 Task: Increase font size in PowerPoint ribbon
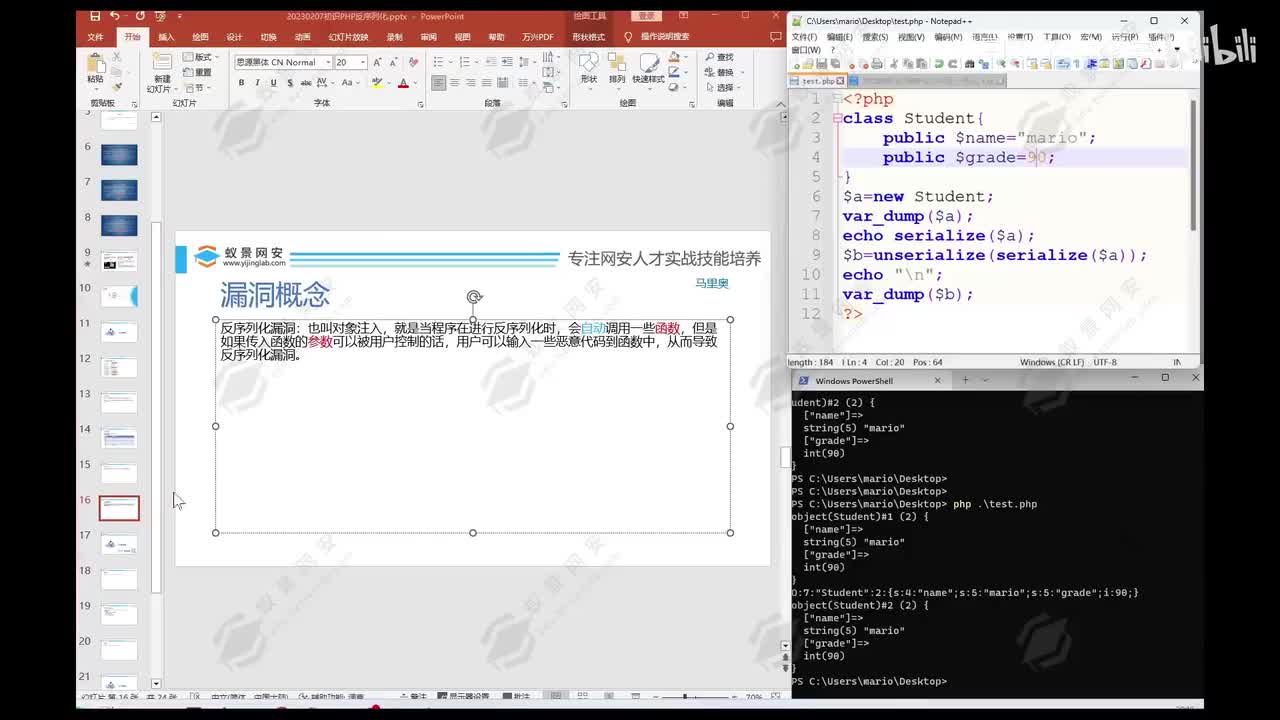tap(377, 63)
